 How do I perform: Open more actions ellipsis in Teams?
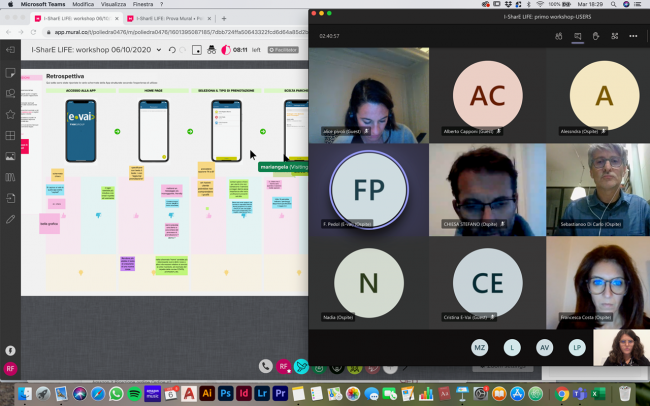point(633,36)
